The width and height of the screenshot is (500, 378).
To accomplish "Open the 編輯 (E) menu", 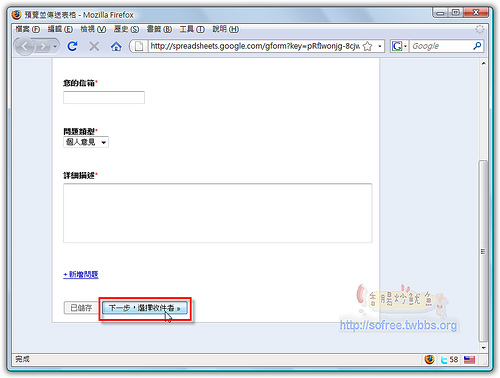I will click(60, 29).
